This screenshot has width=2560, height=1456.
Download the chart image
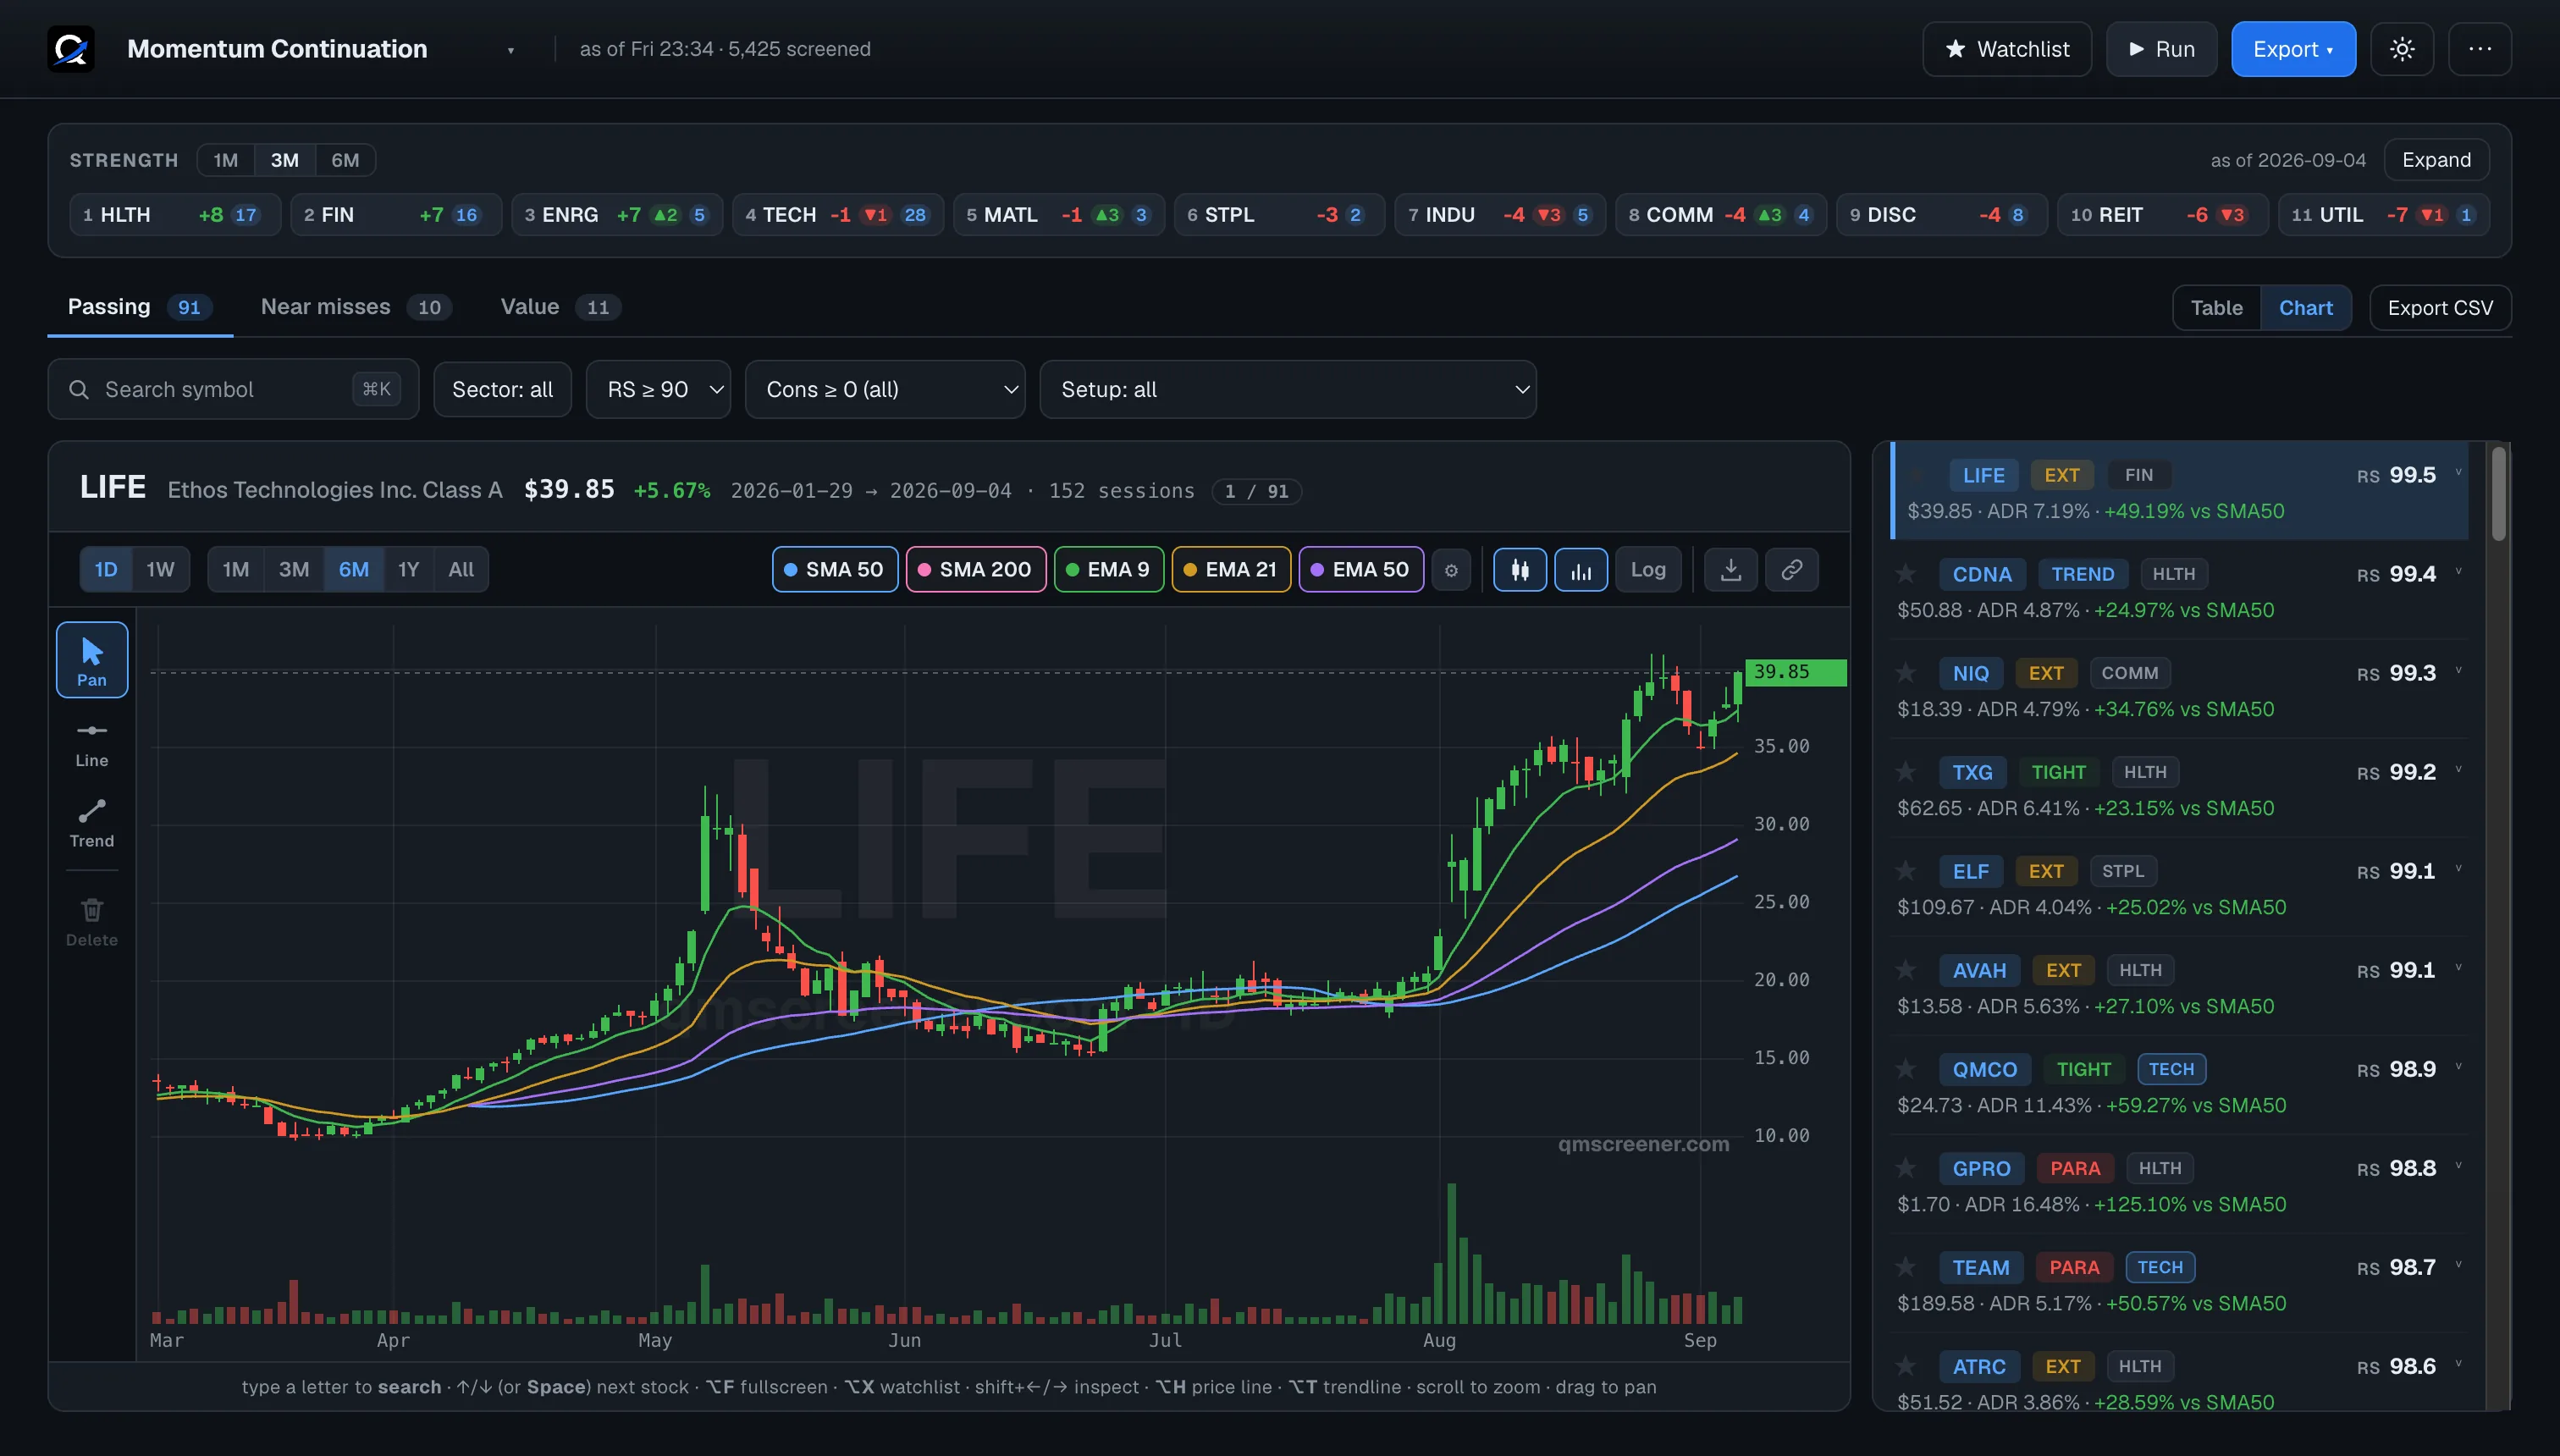1731,570
